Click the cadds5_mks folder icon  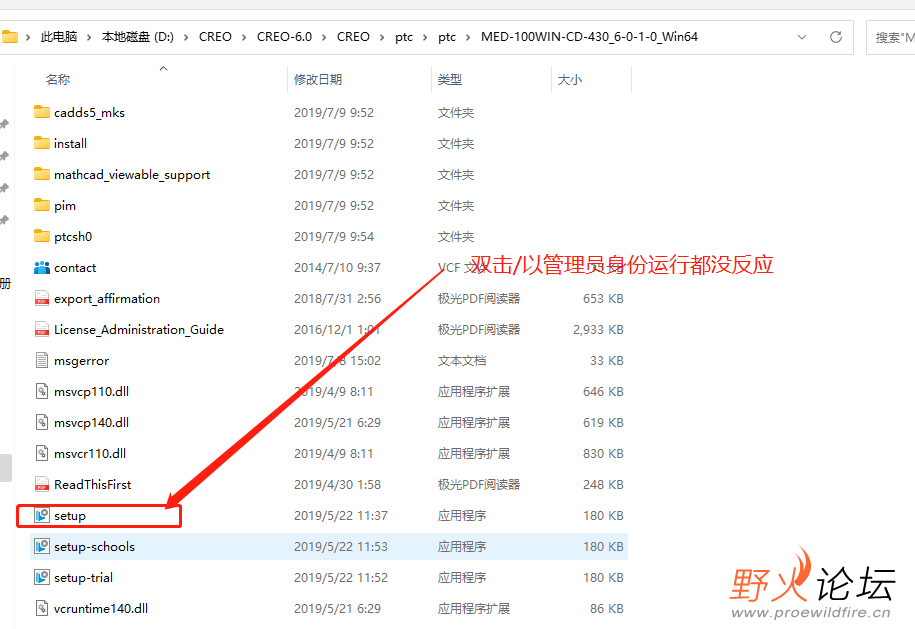(41, 112)
